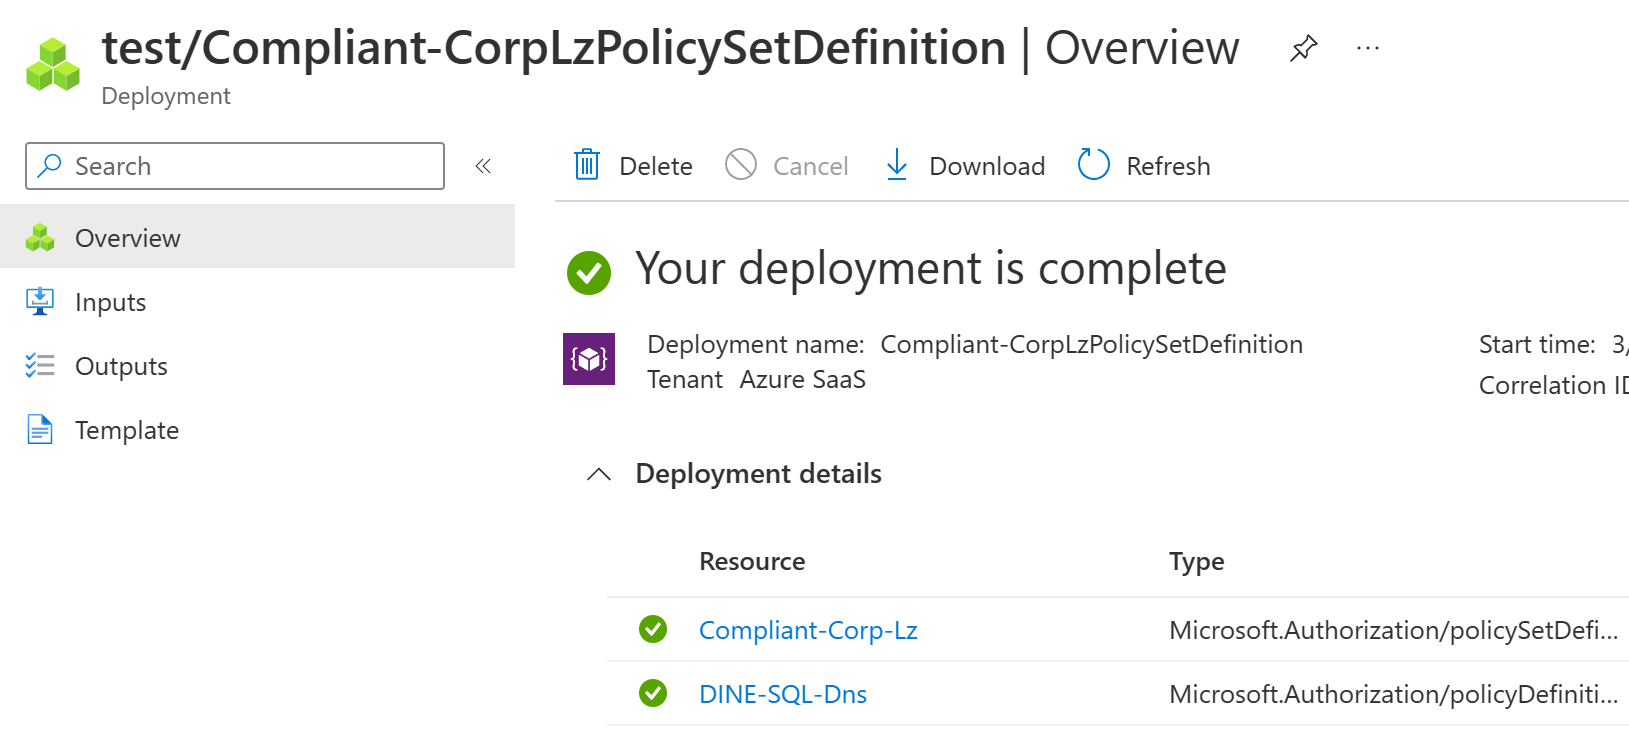Screen dimensions: 1629x738
Task: Open the Compliant-Corp-Lz resource link
Action: click(808, 630)
